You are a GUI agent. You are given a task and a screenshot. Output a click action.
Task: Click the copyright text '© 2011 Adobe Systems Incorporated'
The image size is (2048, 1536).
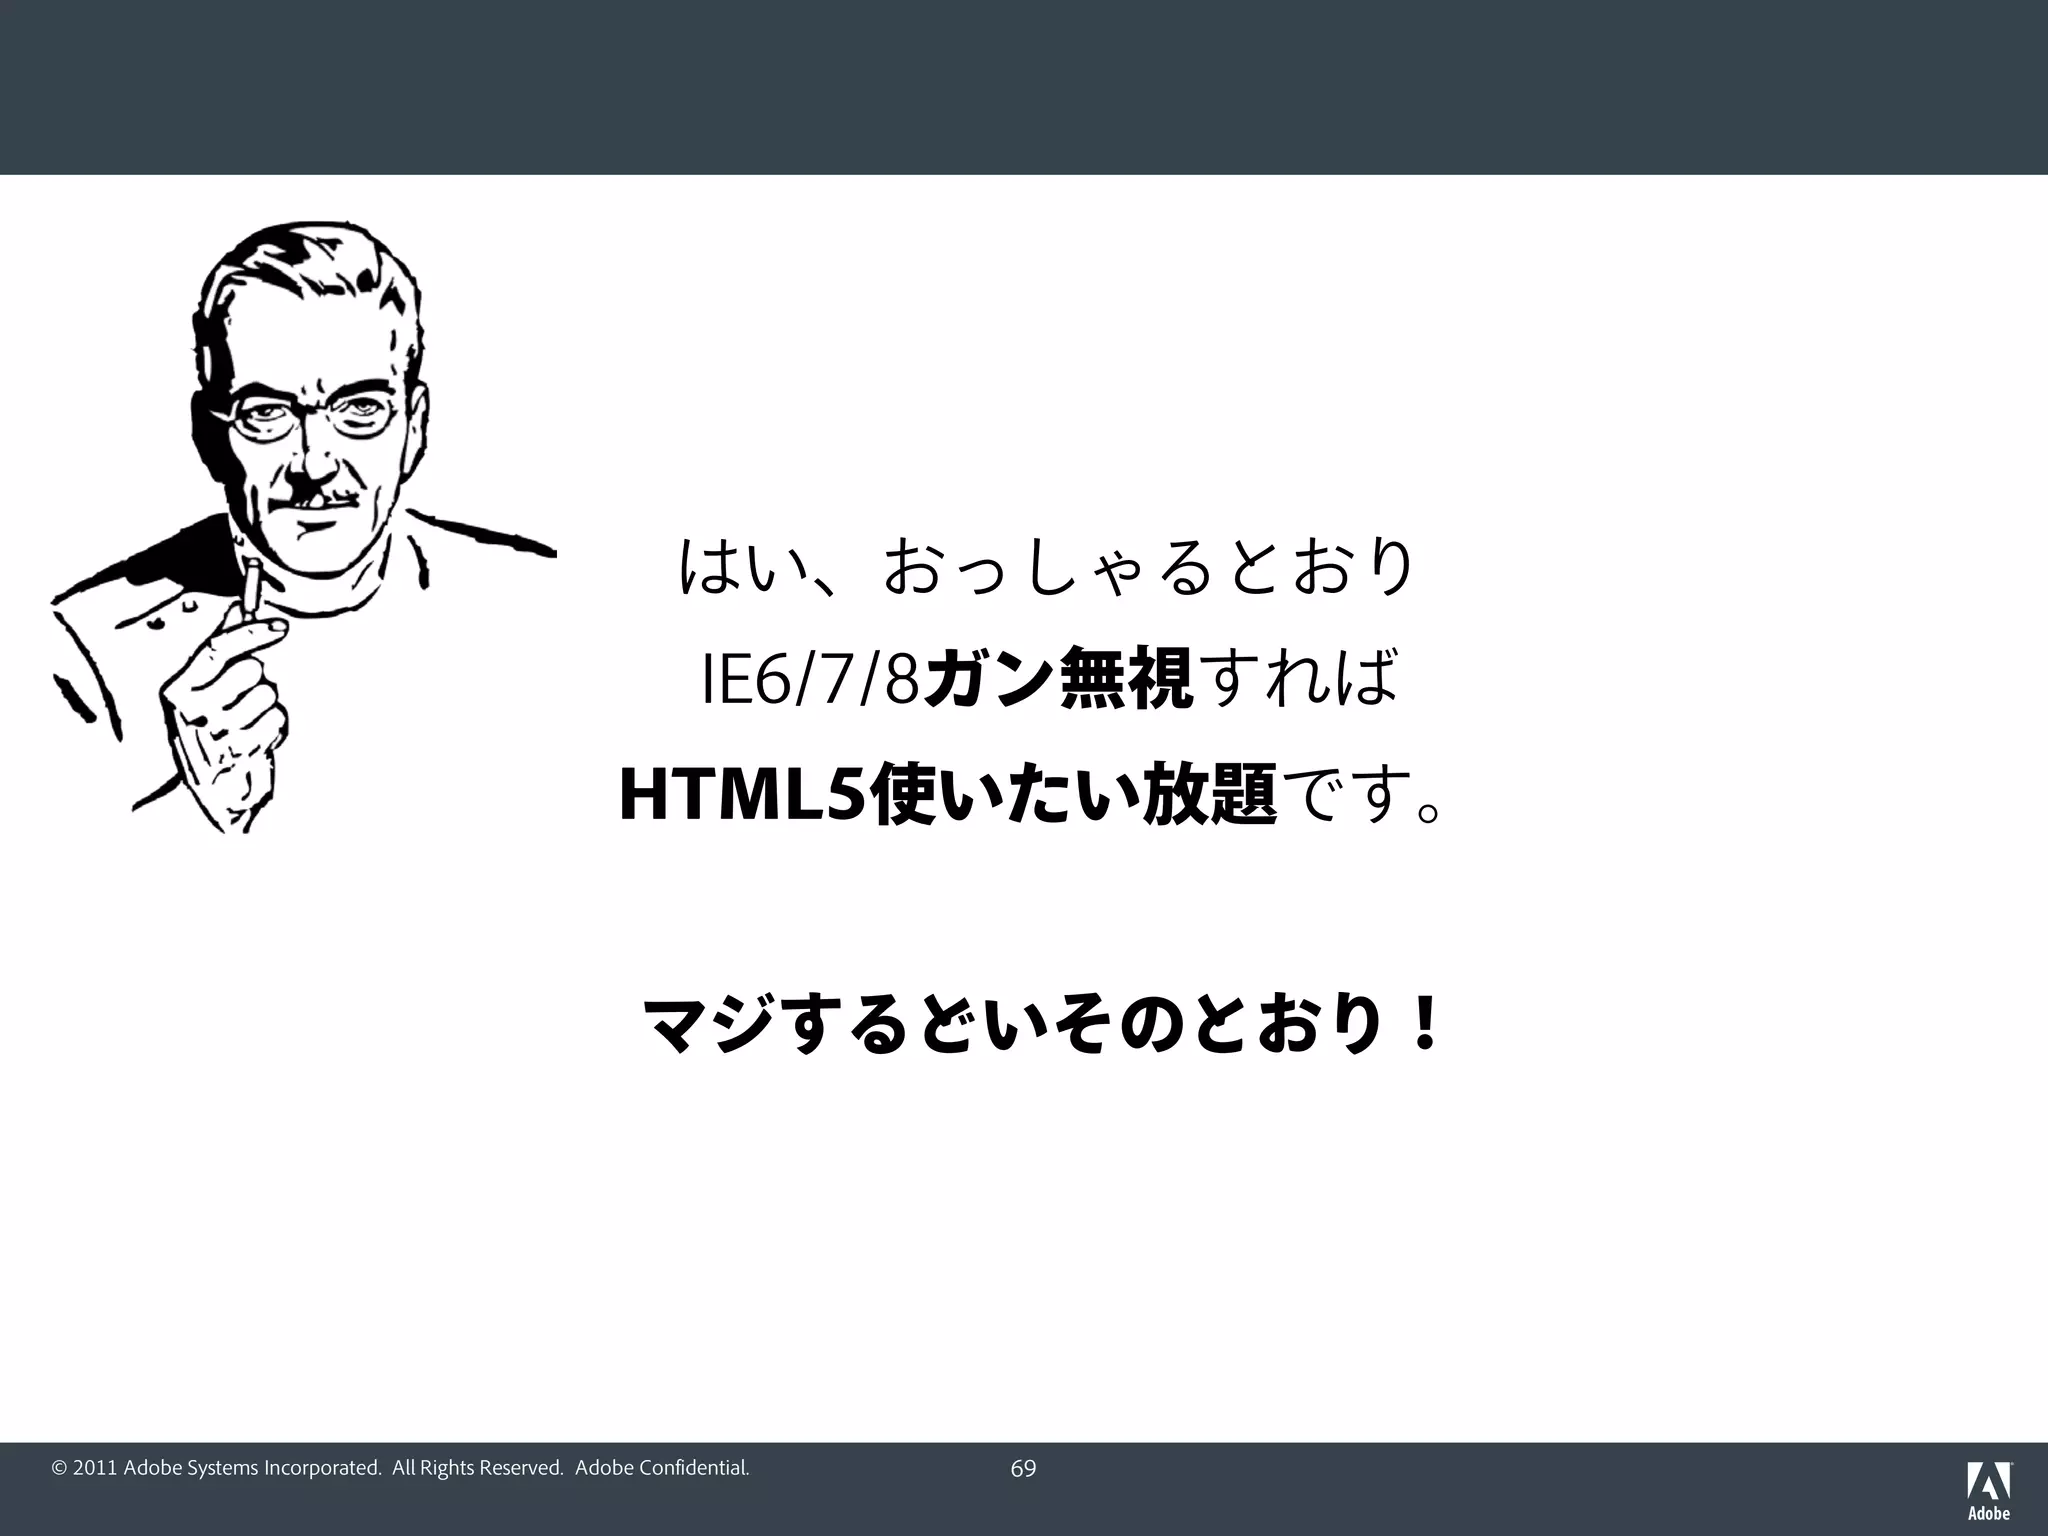216,1468
